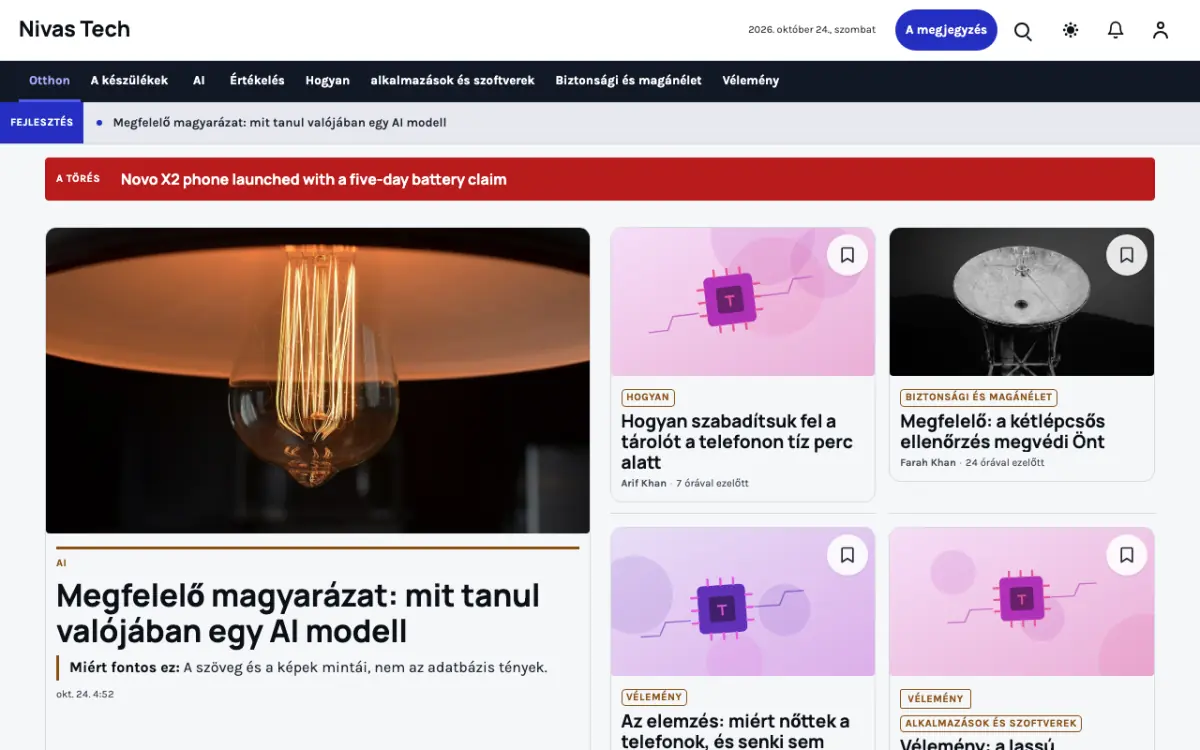Viewport: 1200px width, 750px height.
Task: Open headline 'Az elemzés: miért nőttek'
Action: coord(735,731)
